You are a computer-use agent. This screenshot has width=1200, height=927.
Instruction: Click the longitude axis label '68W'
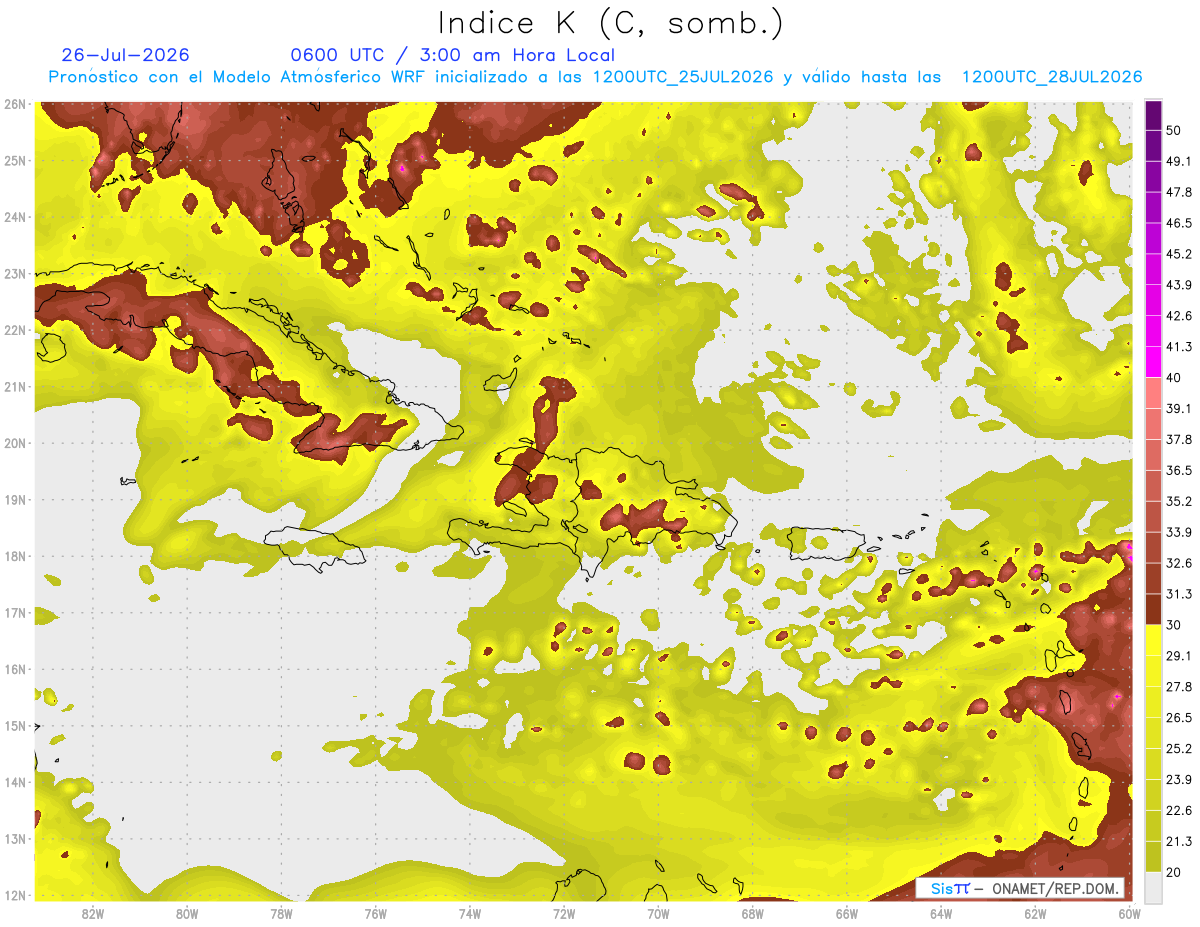(x=753, y=913)
